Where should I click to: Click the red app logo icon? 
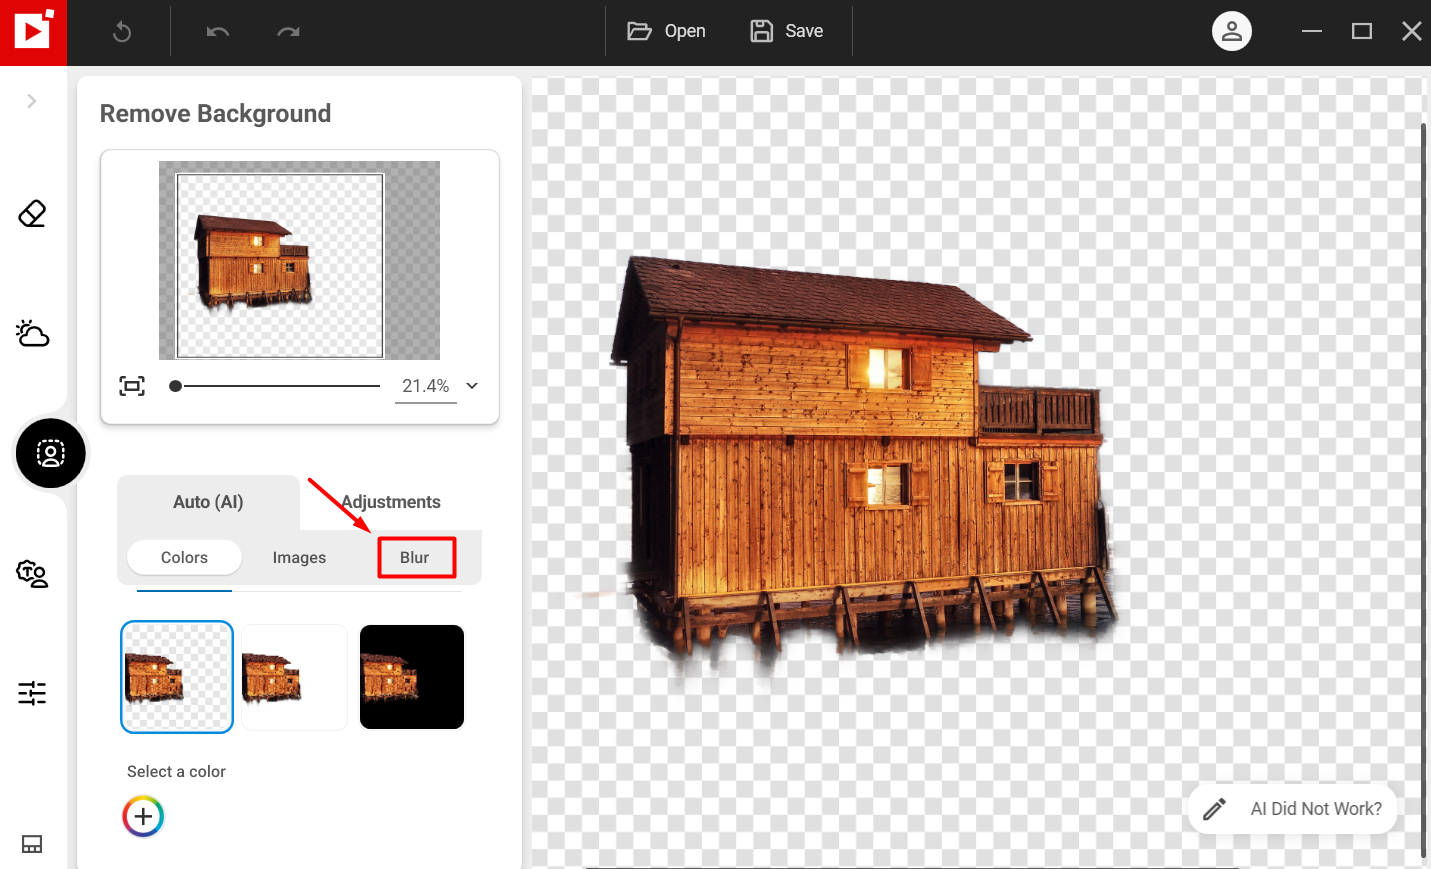pos(33,32)
